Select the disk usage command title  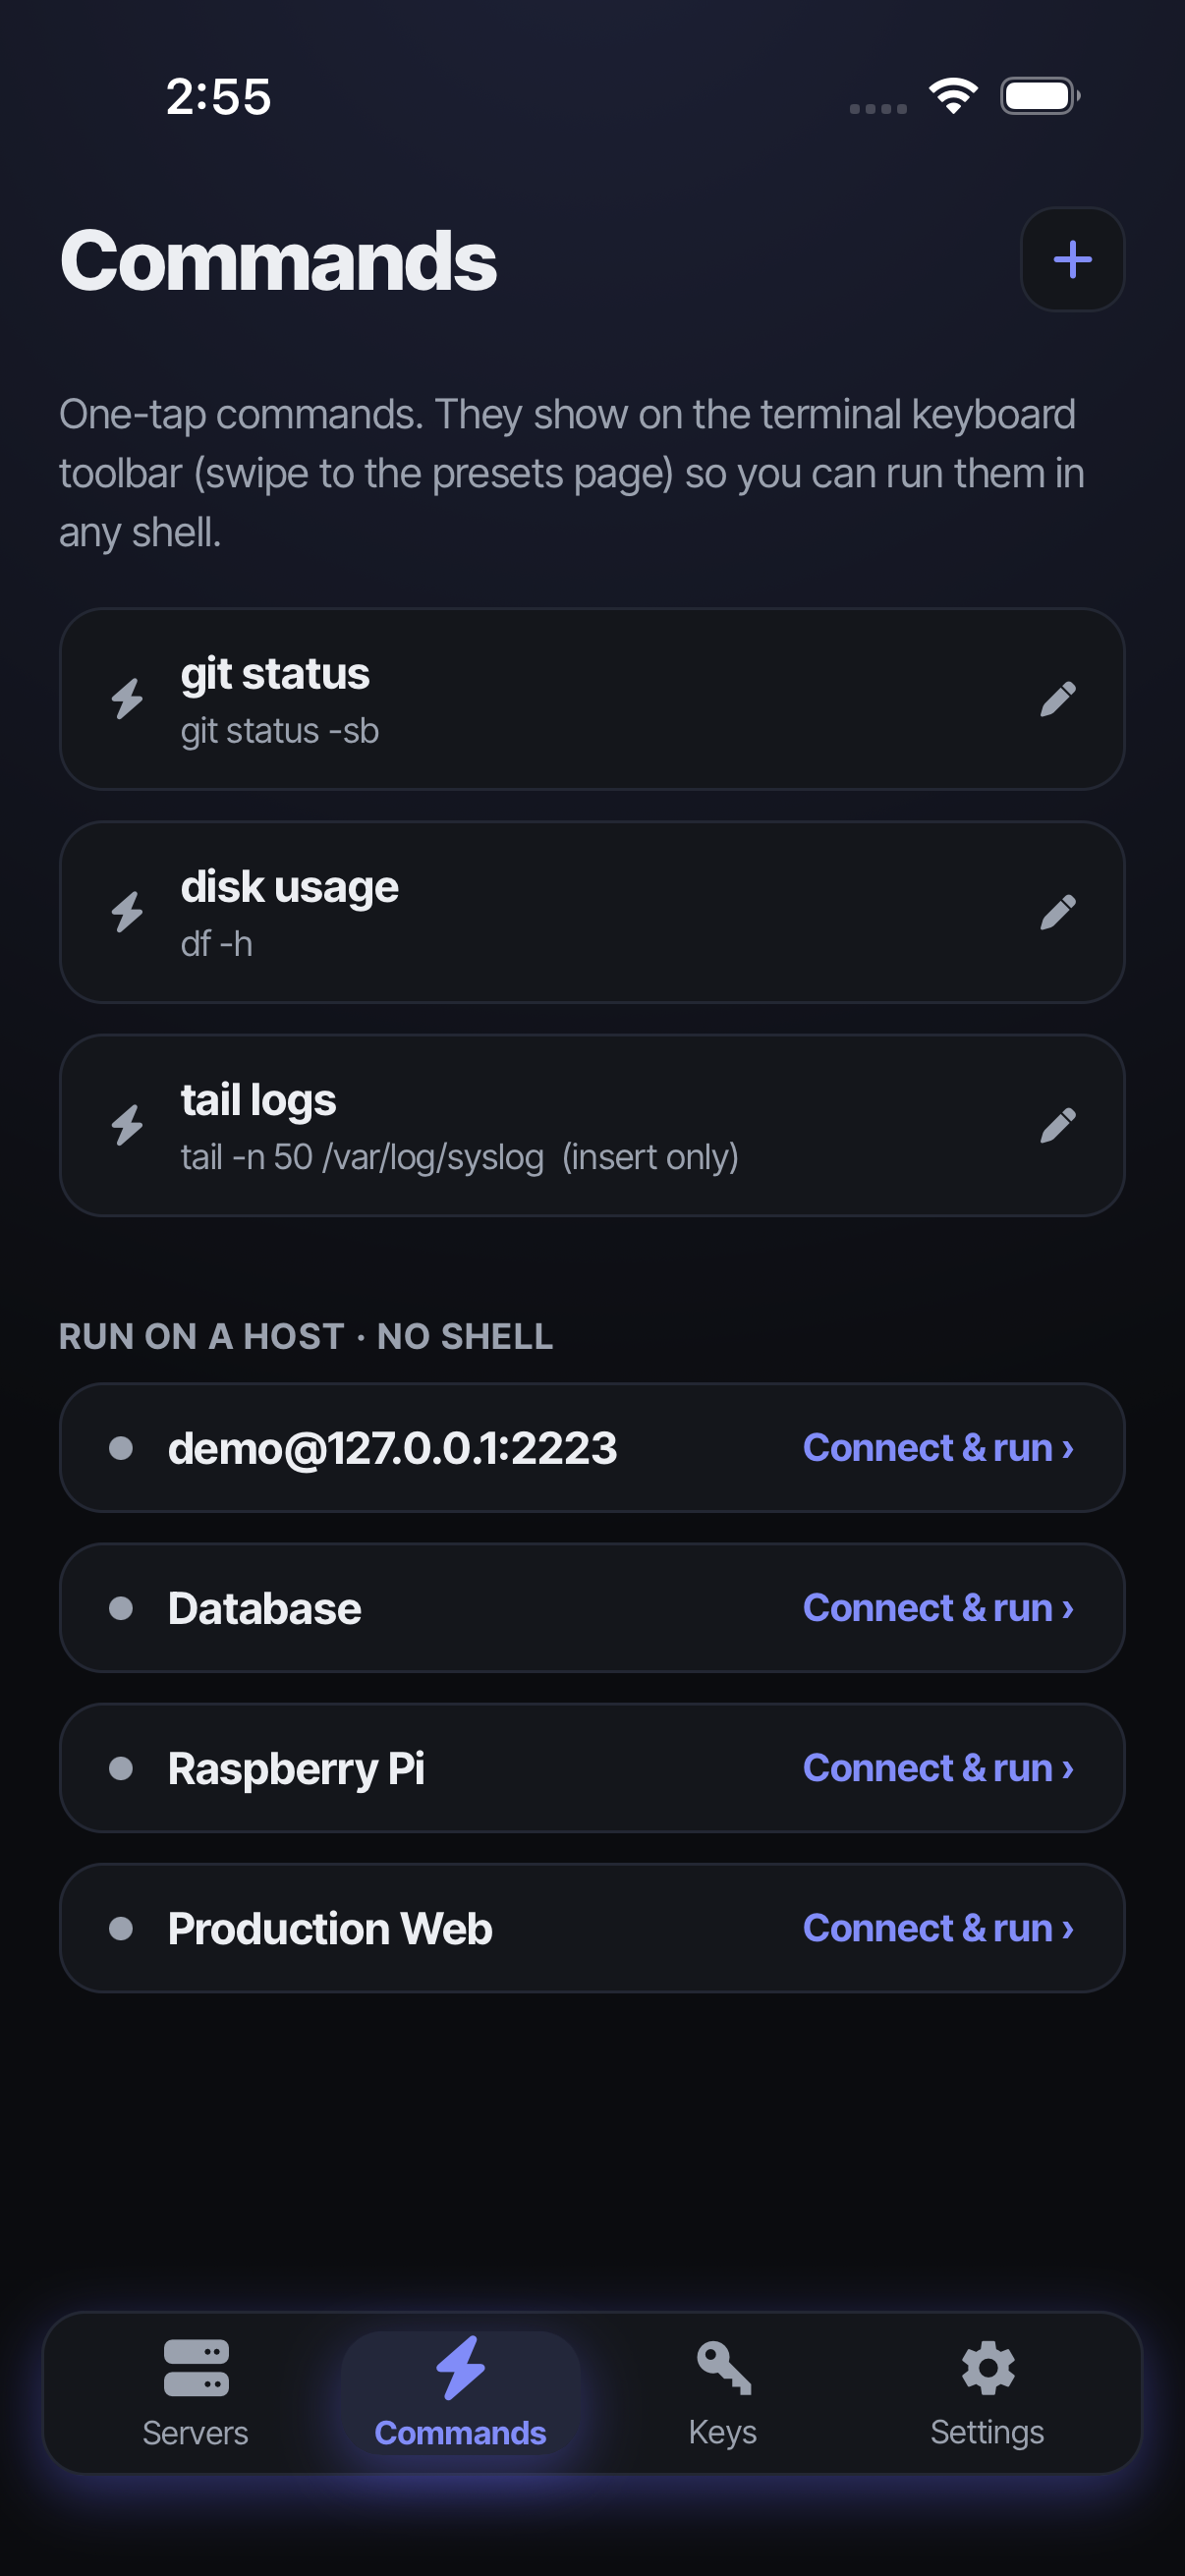(x=289, y=887)
